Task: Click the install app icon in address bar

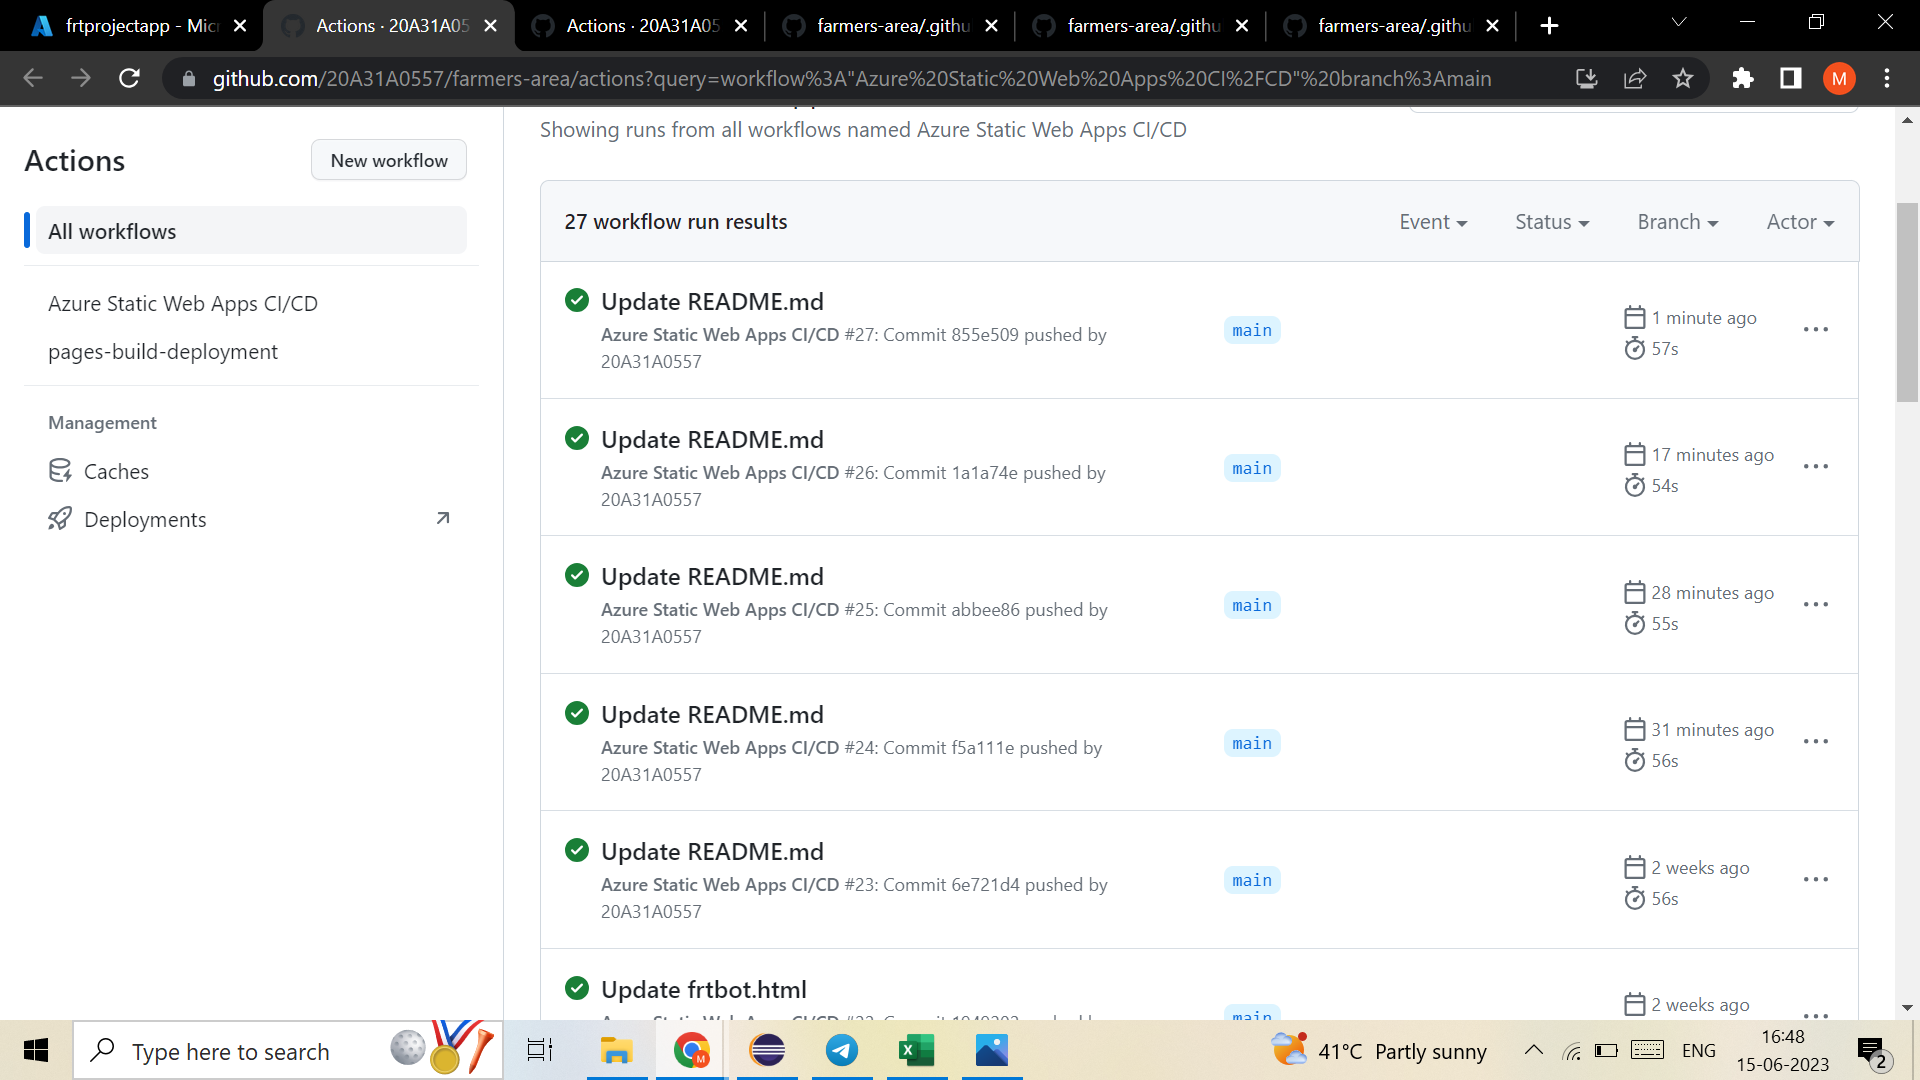Action: (x=1586, y=78)
